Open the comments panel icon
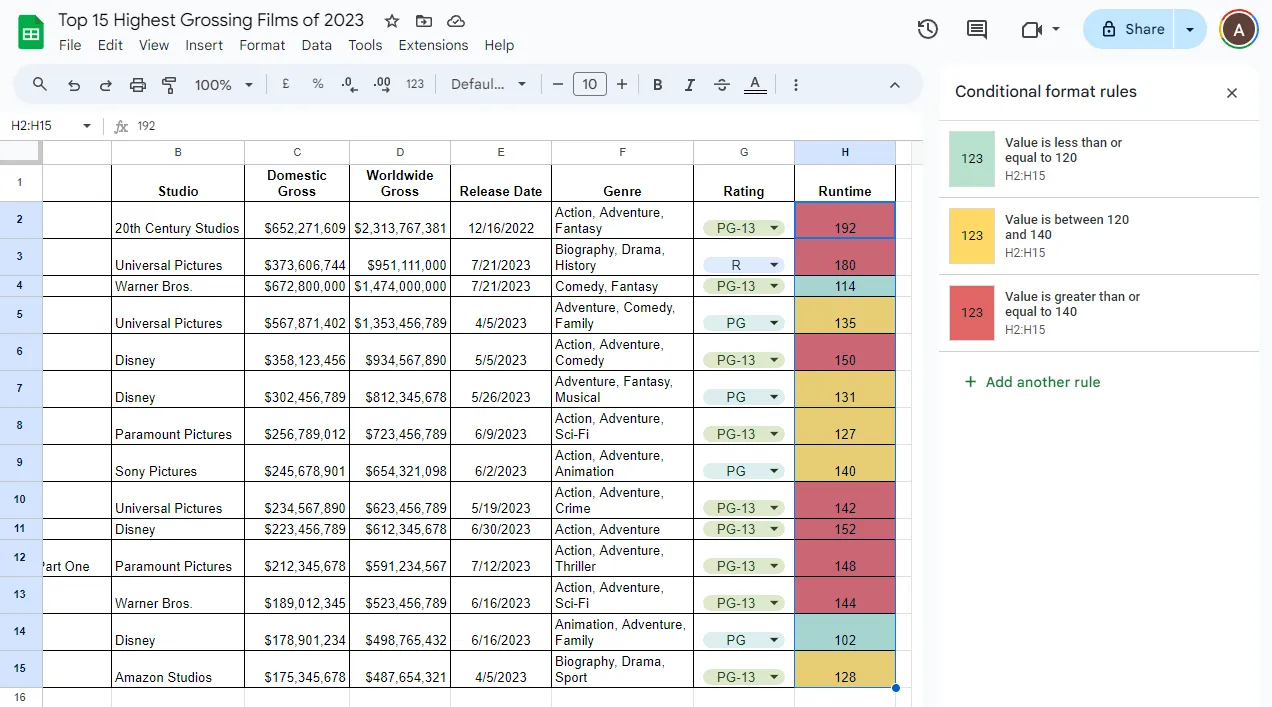The image size is (1272, 707). point(977,29)
